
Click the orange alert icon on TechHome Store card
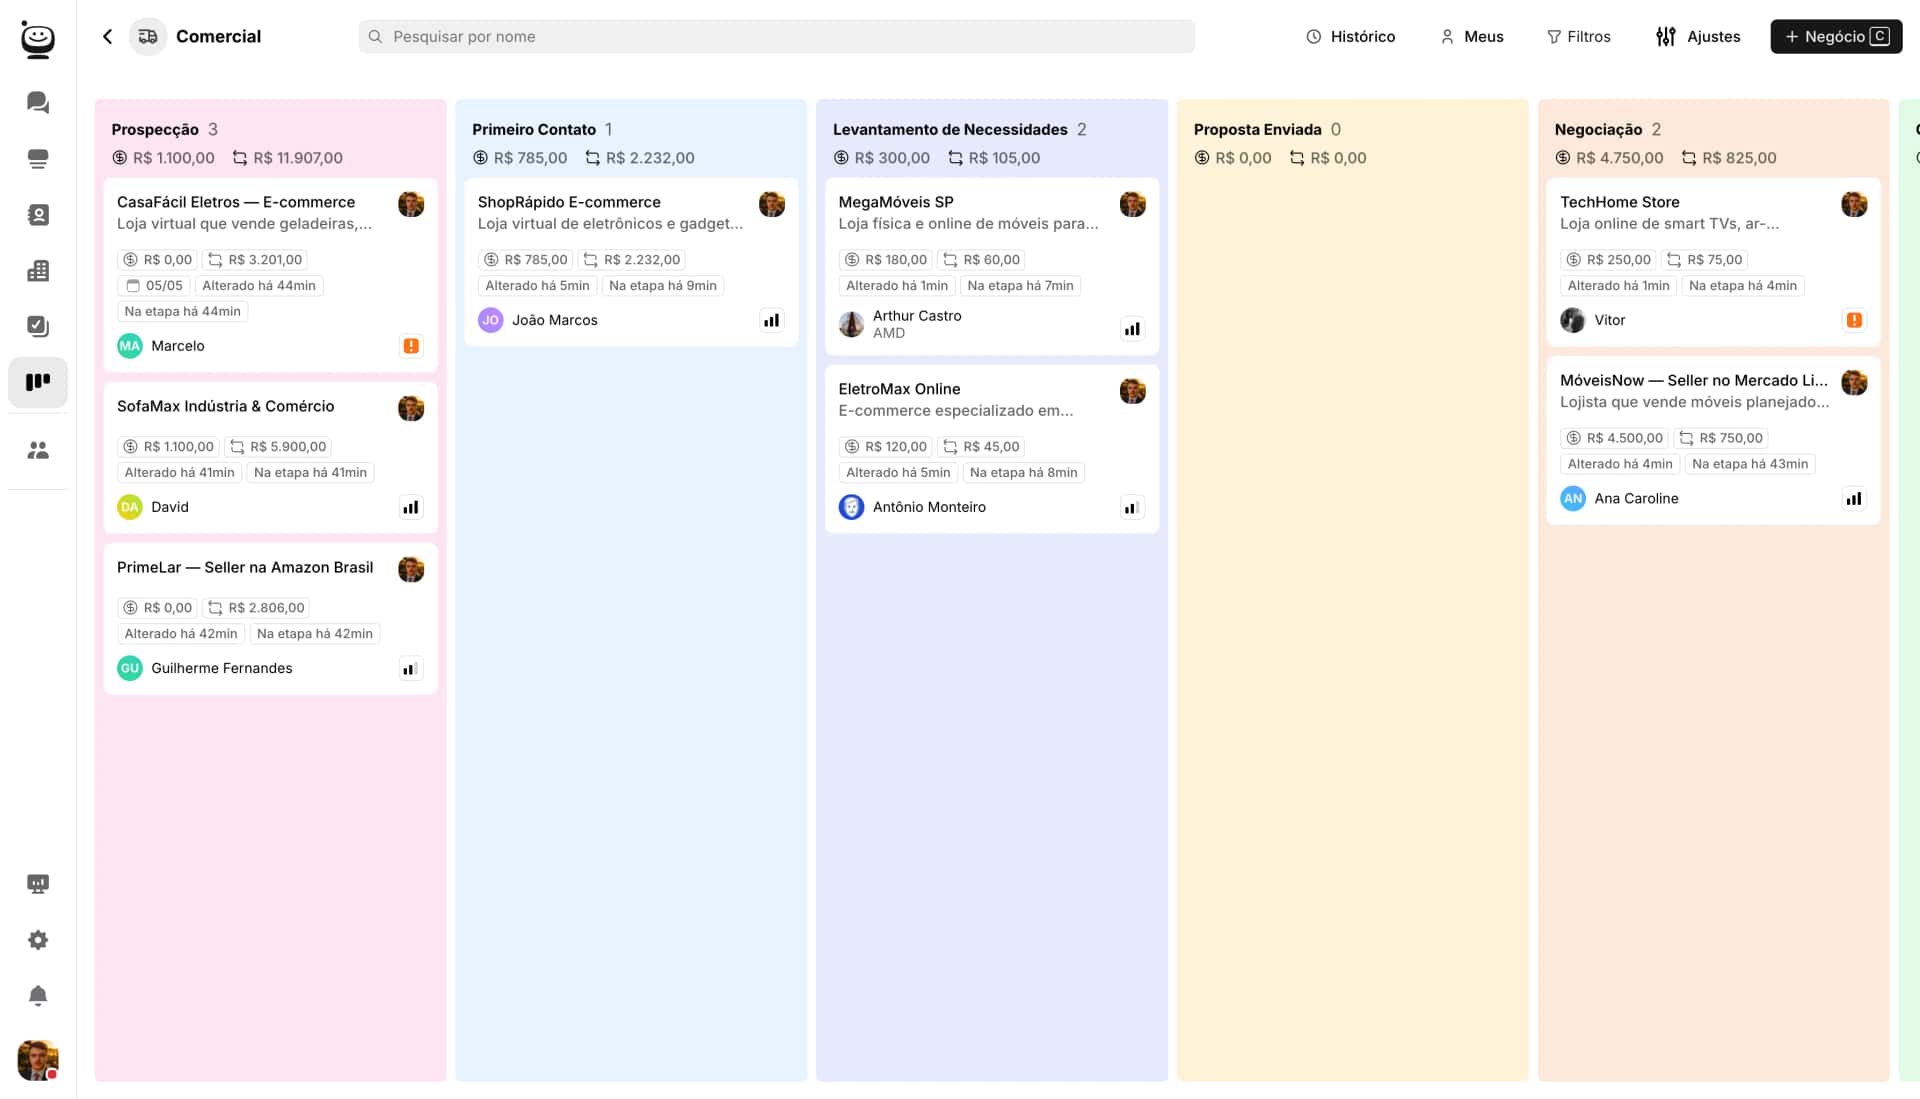coord(1854,320)
